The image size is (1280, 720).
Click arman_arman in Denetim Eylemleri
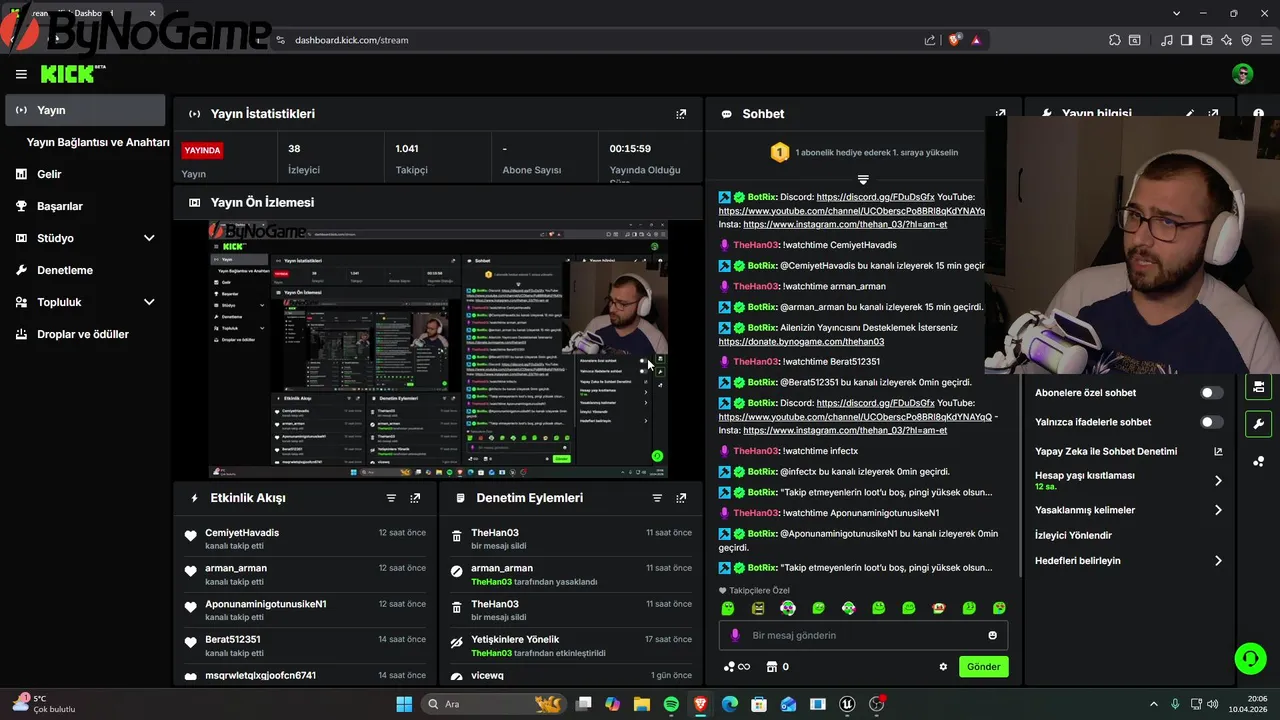coord(502,568)
